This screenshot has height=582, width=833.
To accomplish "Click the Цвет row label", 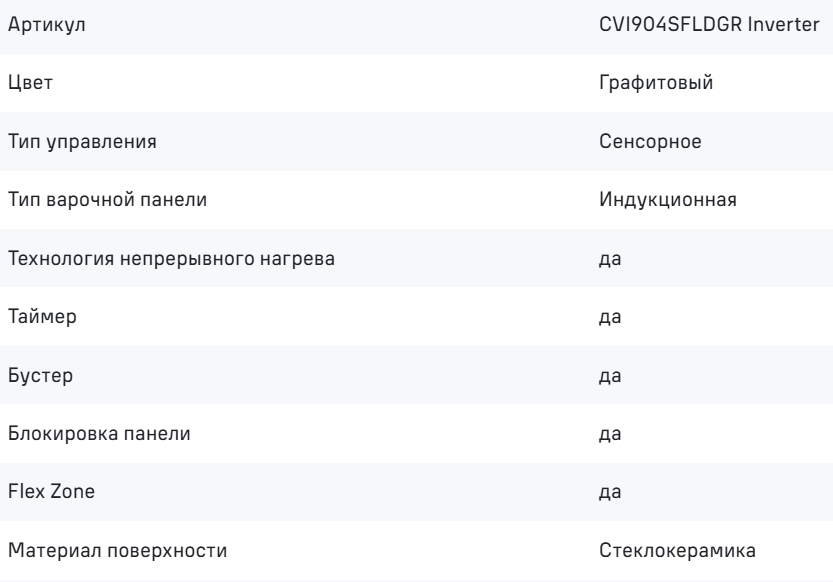I will coord(30,83).
